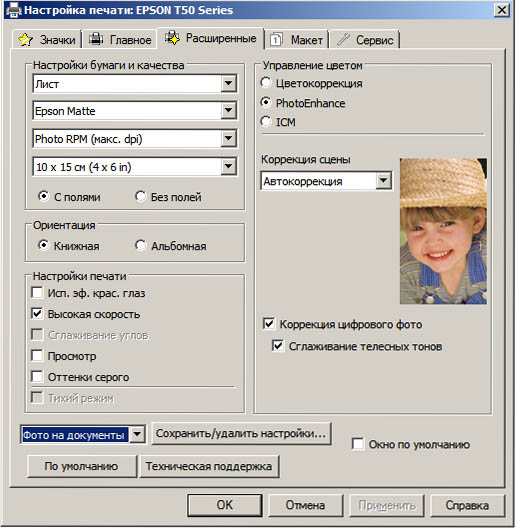
Task: Close the print settings dialog
Action: [x=502, y=10]
